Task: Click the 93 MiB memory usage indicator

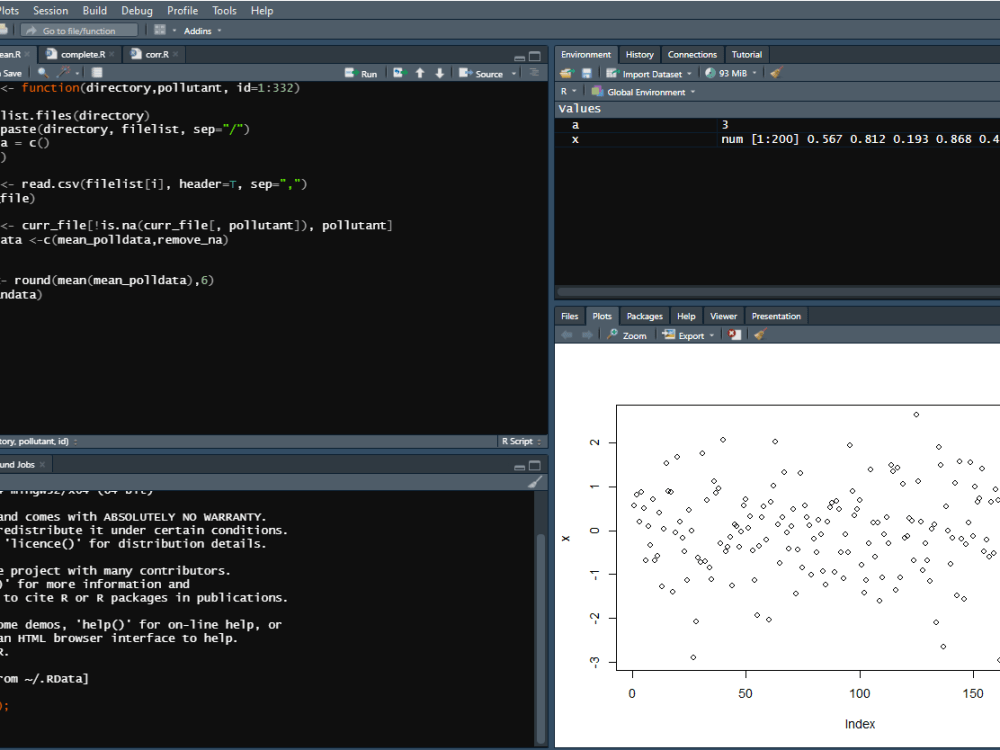Action: [731, 73]
